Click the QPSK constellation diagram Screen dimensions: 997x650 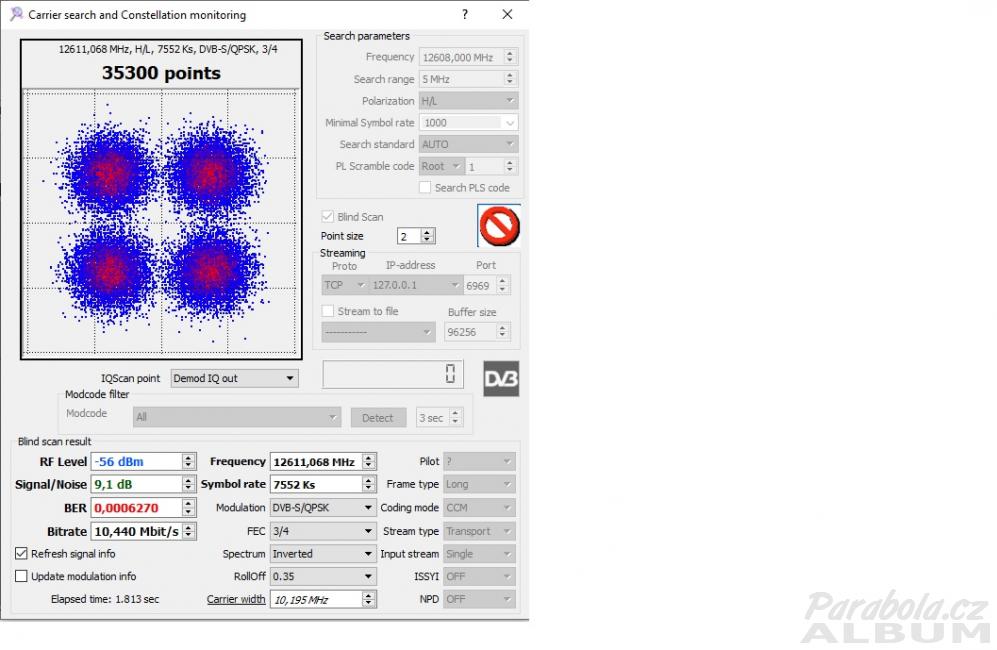coord(162,223)
